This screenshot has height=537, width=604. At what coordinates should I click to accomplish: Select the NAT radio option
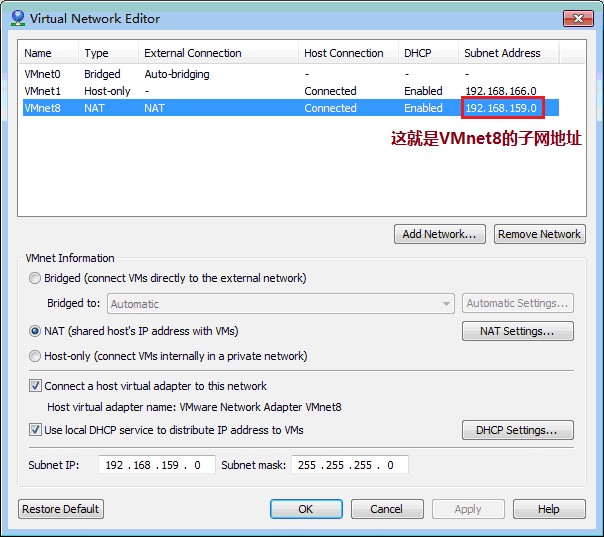pyautogui.click(x=36, y=331)
